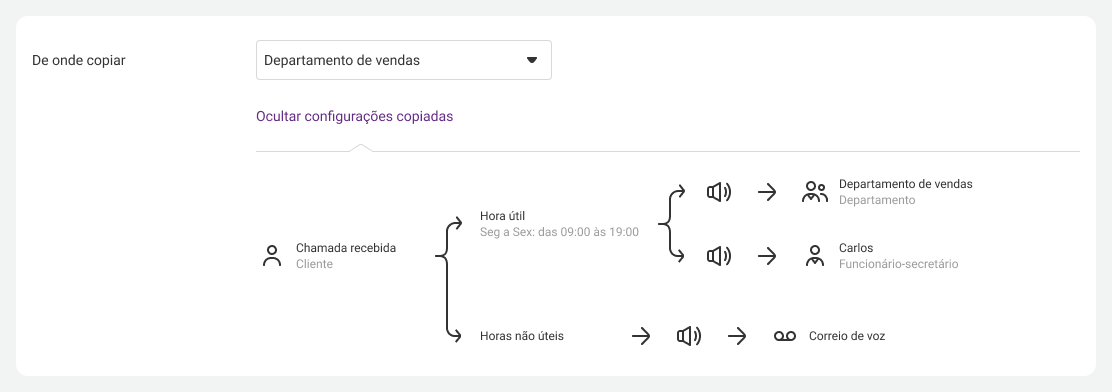Click the voicemail icon beside Correio de voz

click(x=785, y=336)
